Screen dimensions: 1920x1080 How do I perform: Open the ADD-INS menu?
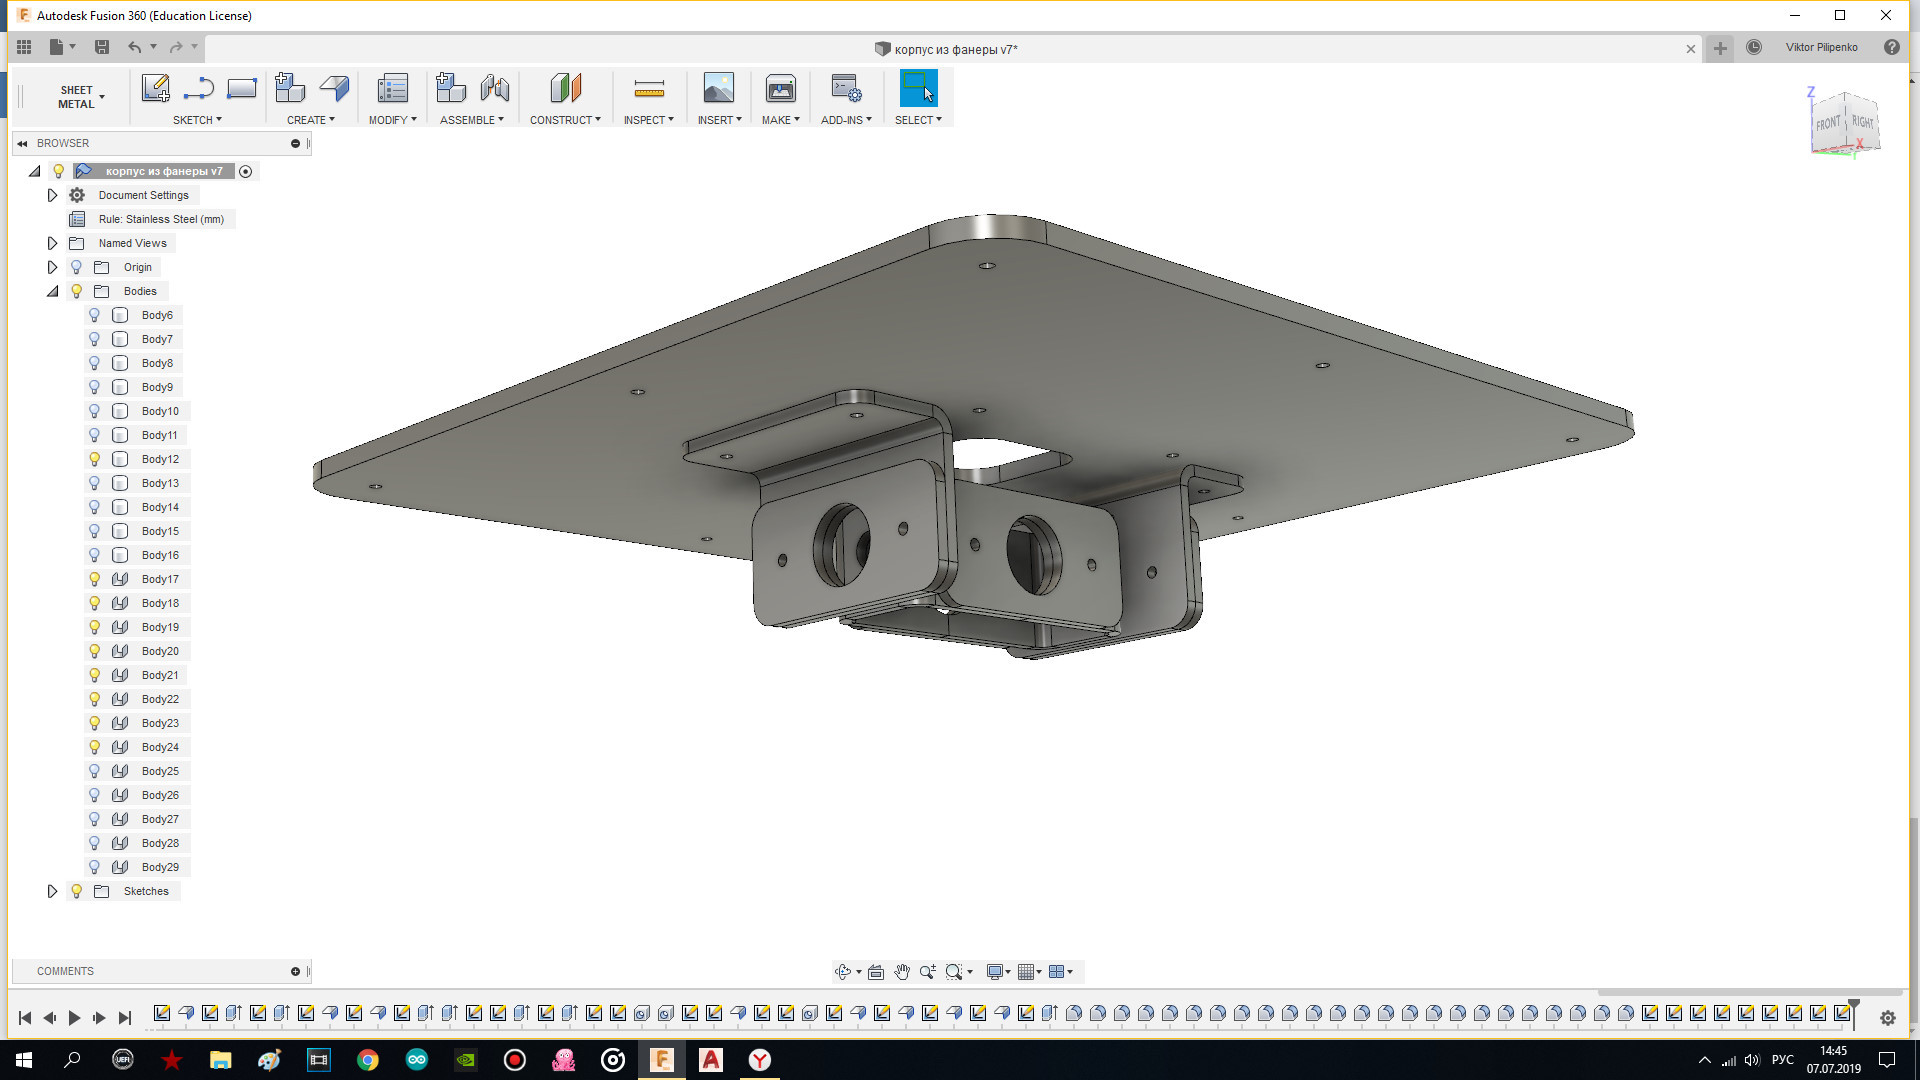pos(846,120)
